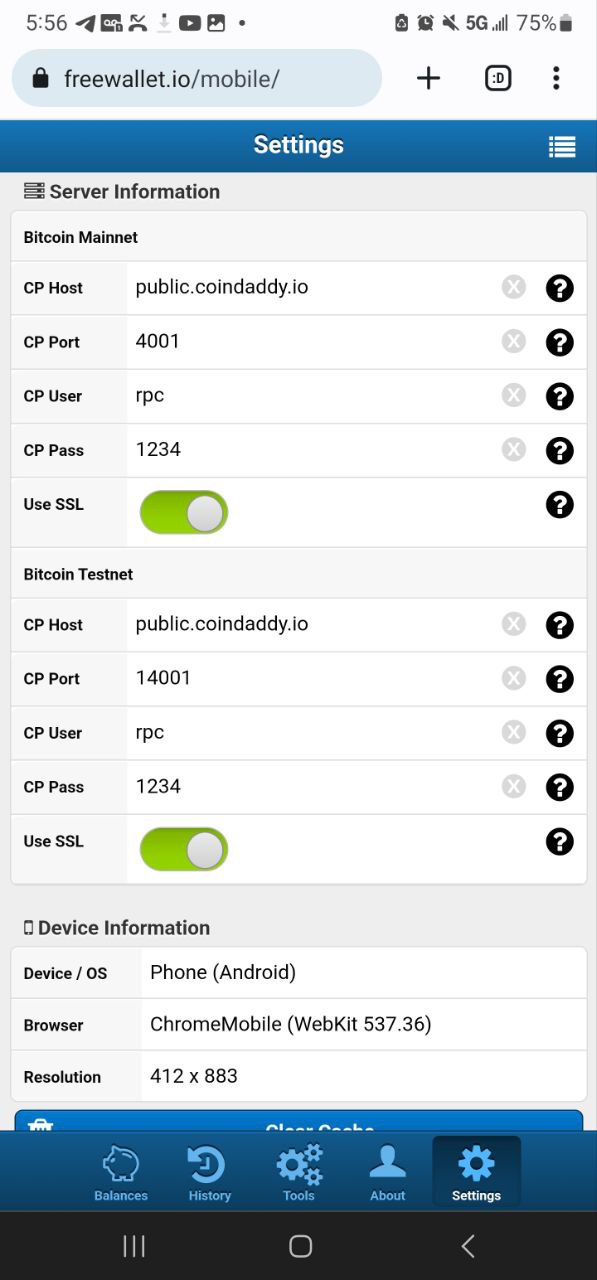This screenshot has width=597, height=1280.
Task: Open Chrome's three-dot menu
Action: click(x=556, y=78)
